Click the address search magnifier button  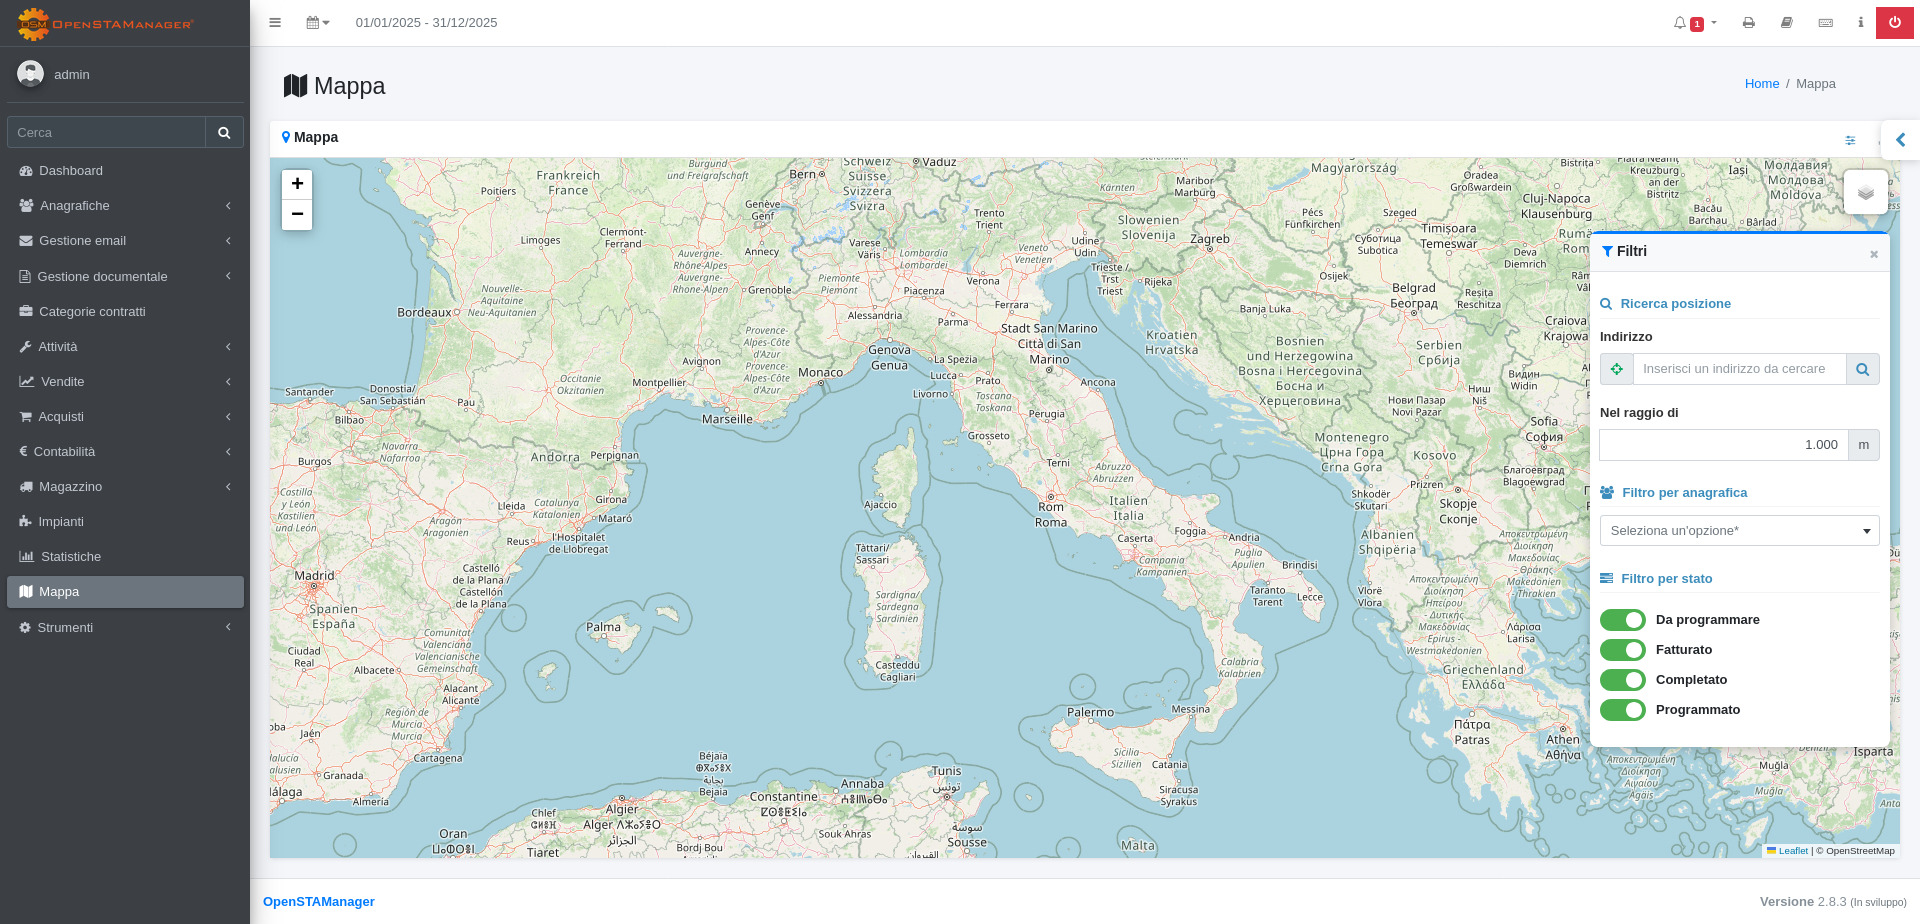tap(1862, 369)
